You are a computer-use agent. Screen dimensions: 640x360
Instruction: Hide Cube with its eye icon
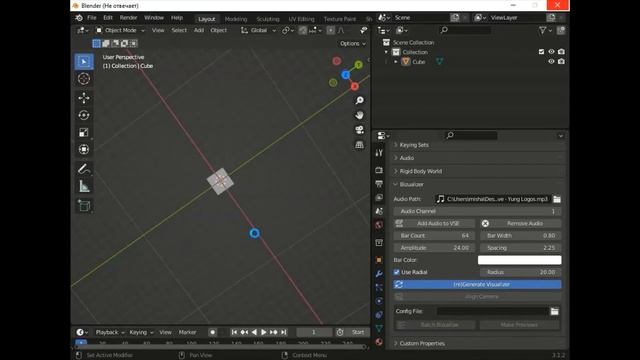tap(551, 62)
